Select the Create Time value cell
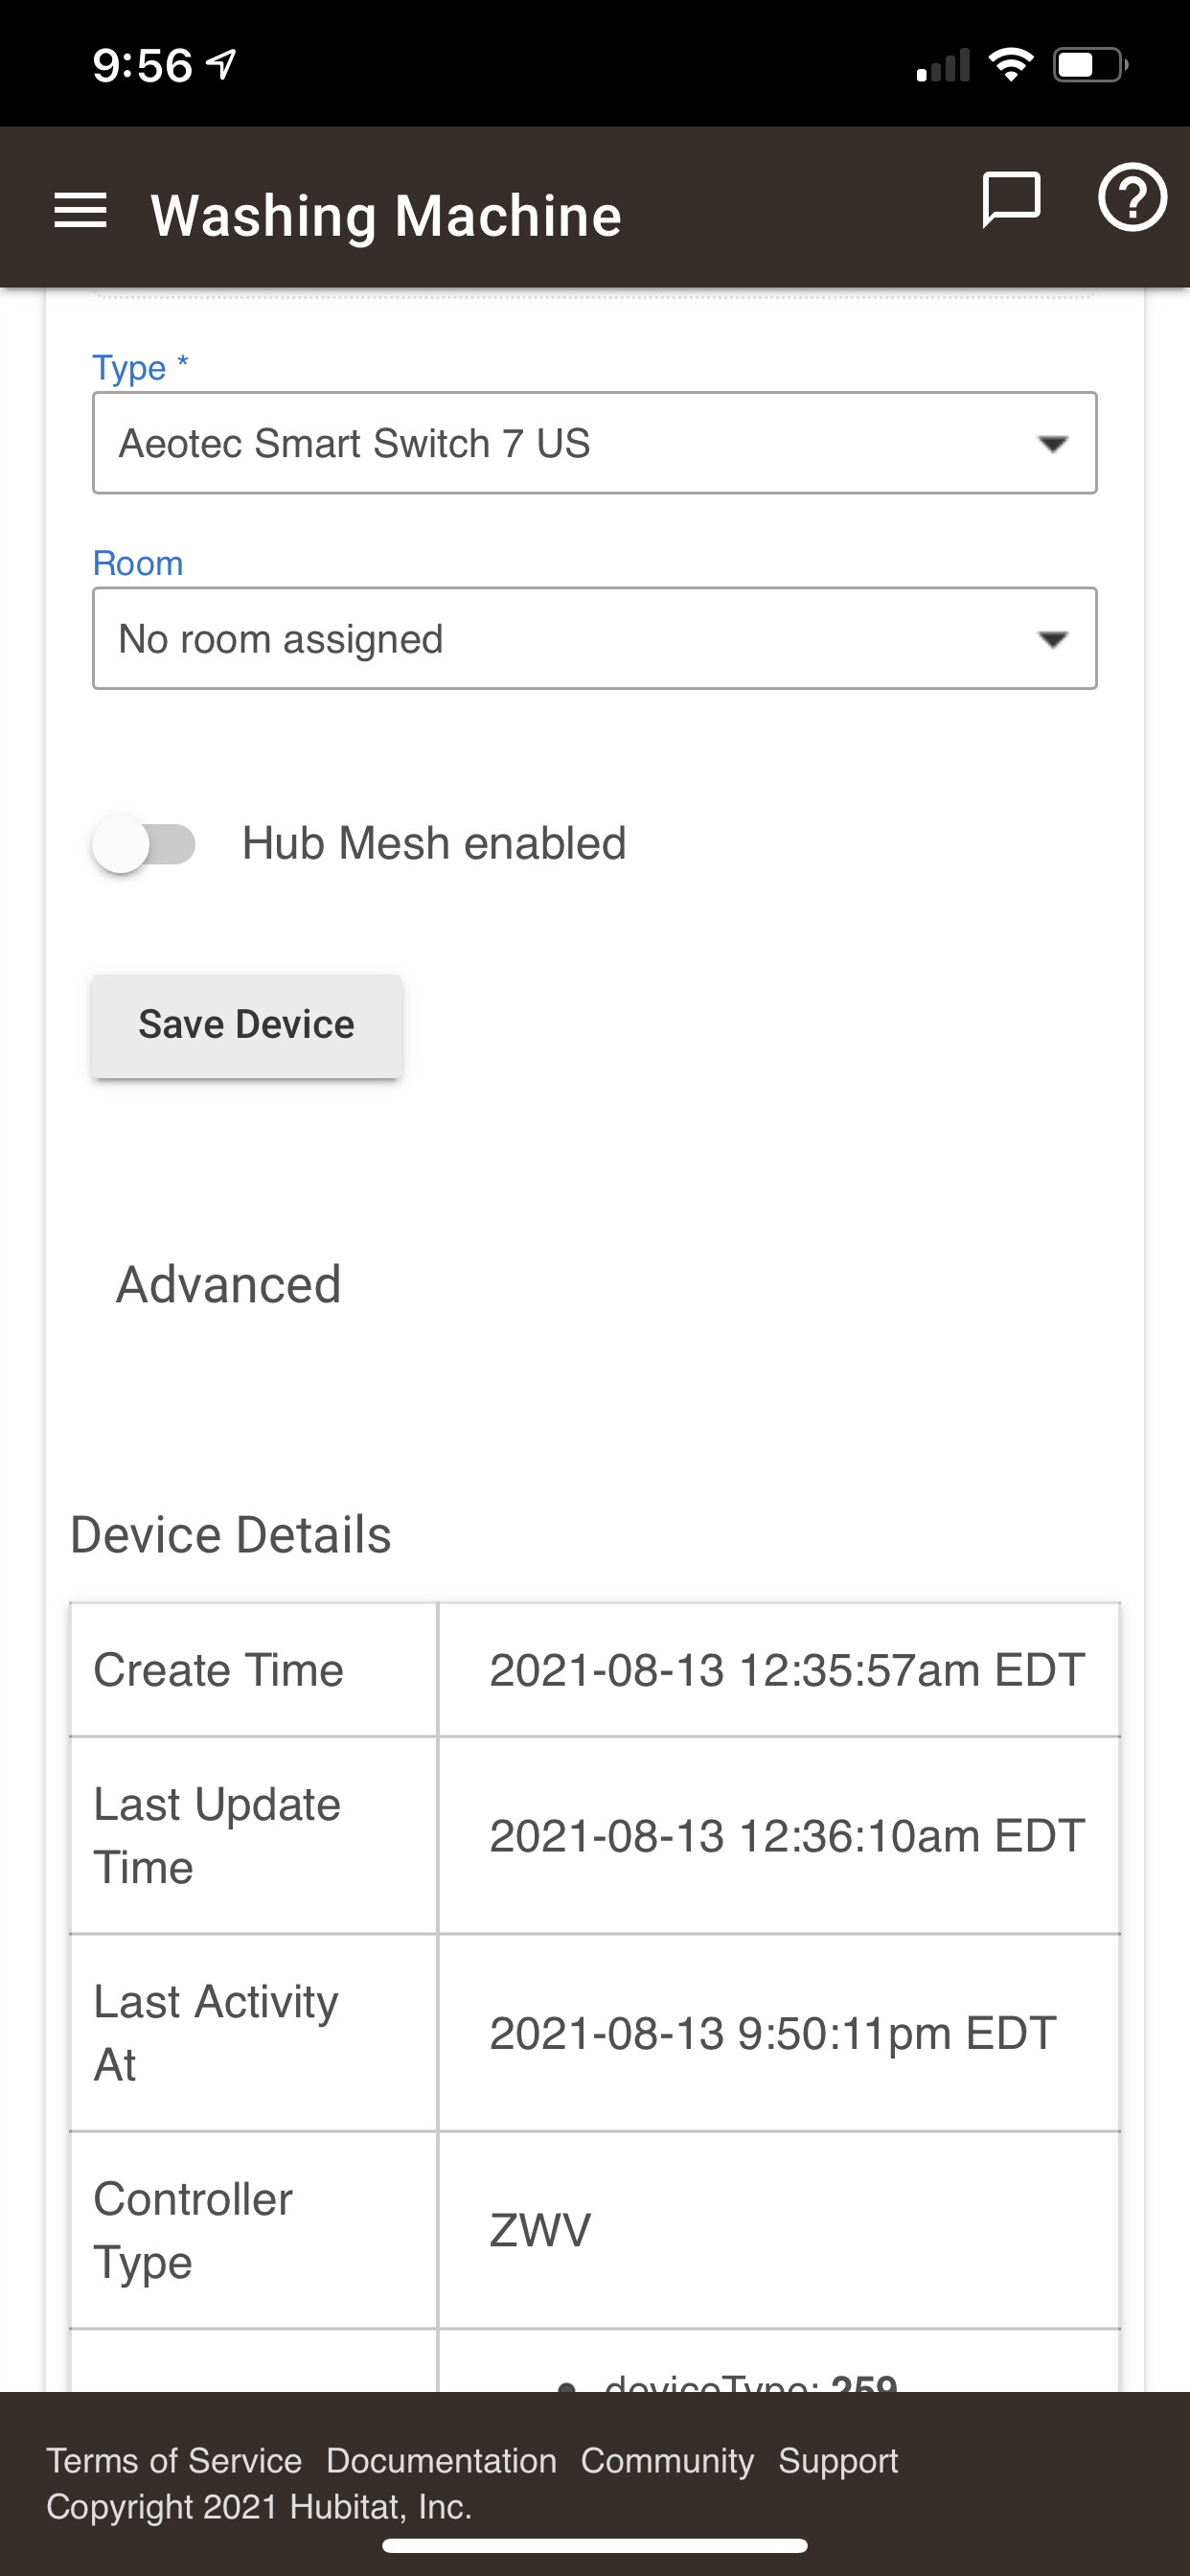This screenshot has height=2576, width=1190. click(x=779, y=1669)
